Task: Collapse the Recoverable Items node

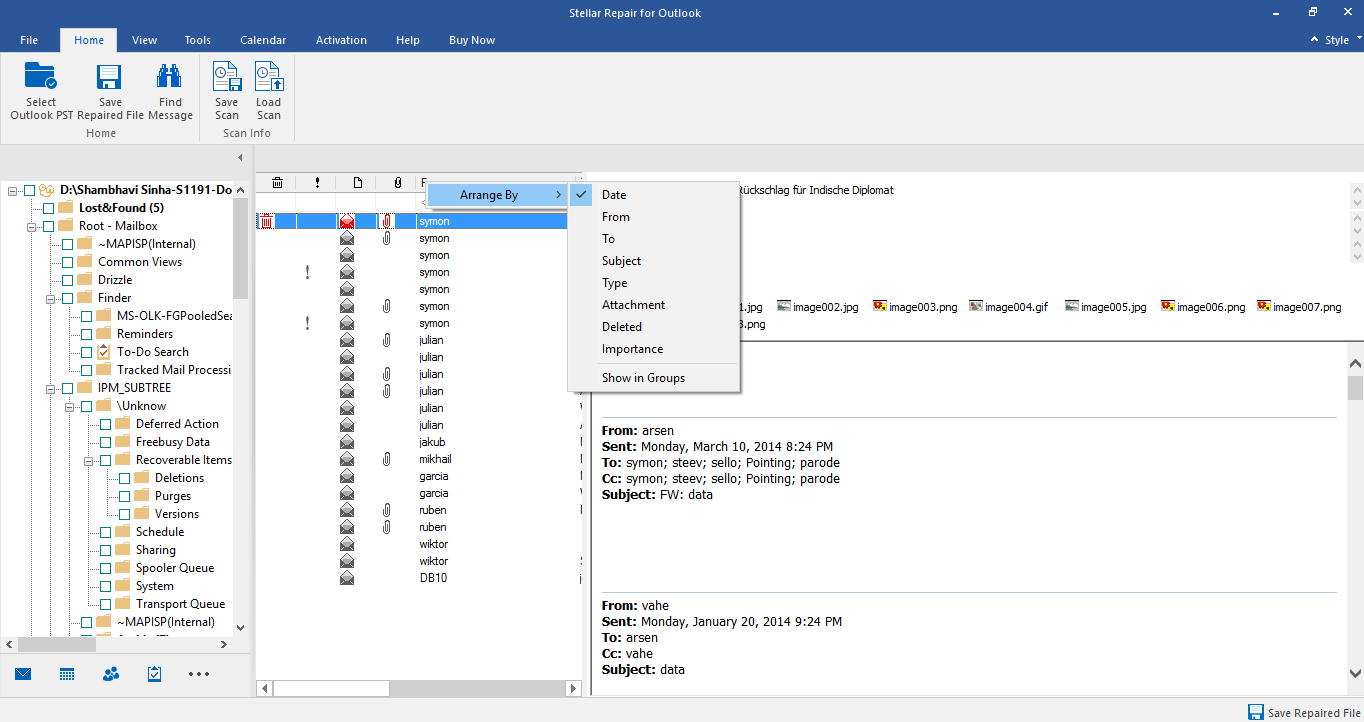Action: pos(88,460)
